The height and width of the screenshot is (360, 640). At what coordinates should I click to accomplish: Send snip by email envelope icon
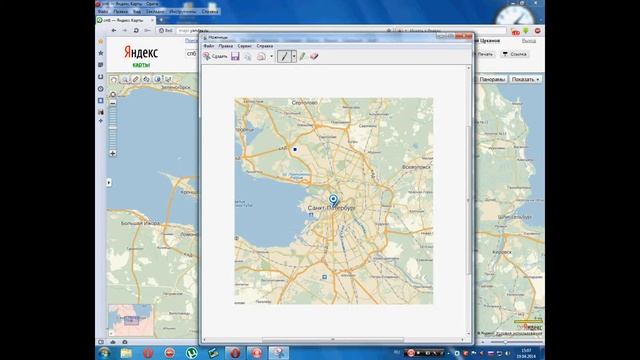[261, 56]
